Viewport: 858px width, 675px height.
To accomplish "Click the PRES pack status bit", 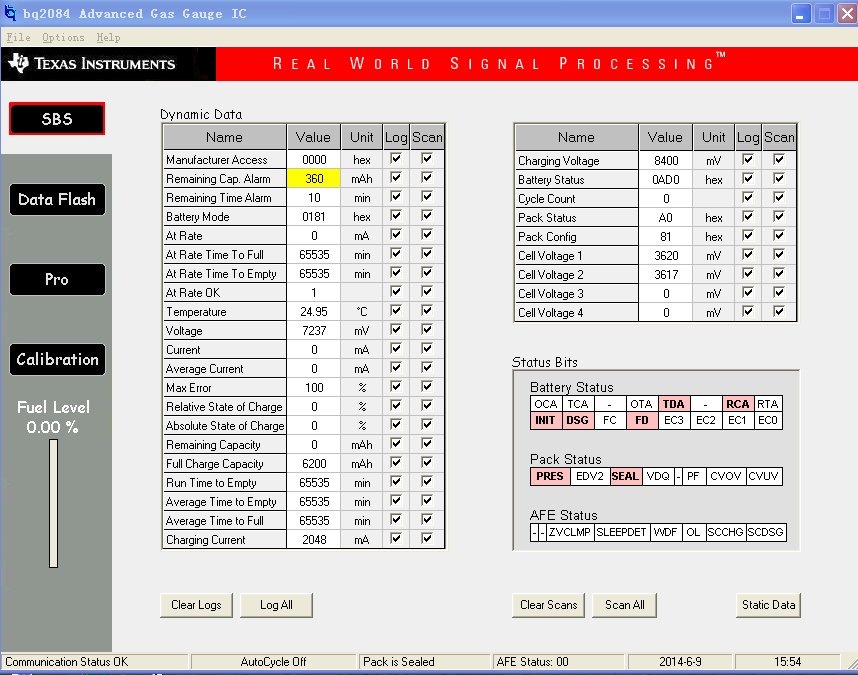I will pos(550,476).
